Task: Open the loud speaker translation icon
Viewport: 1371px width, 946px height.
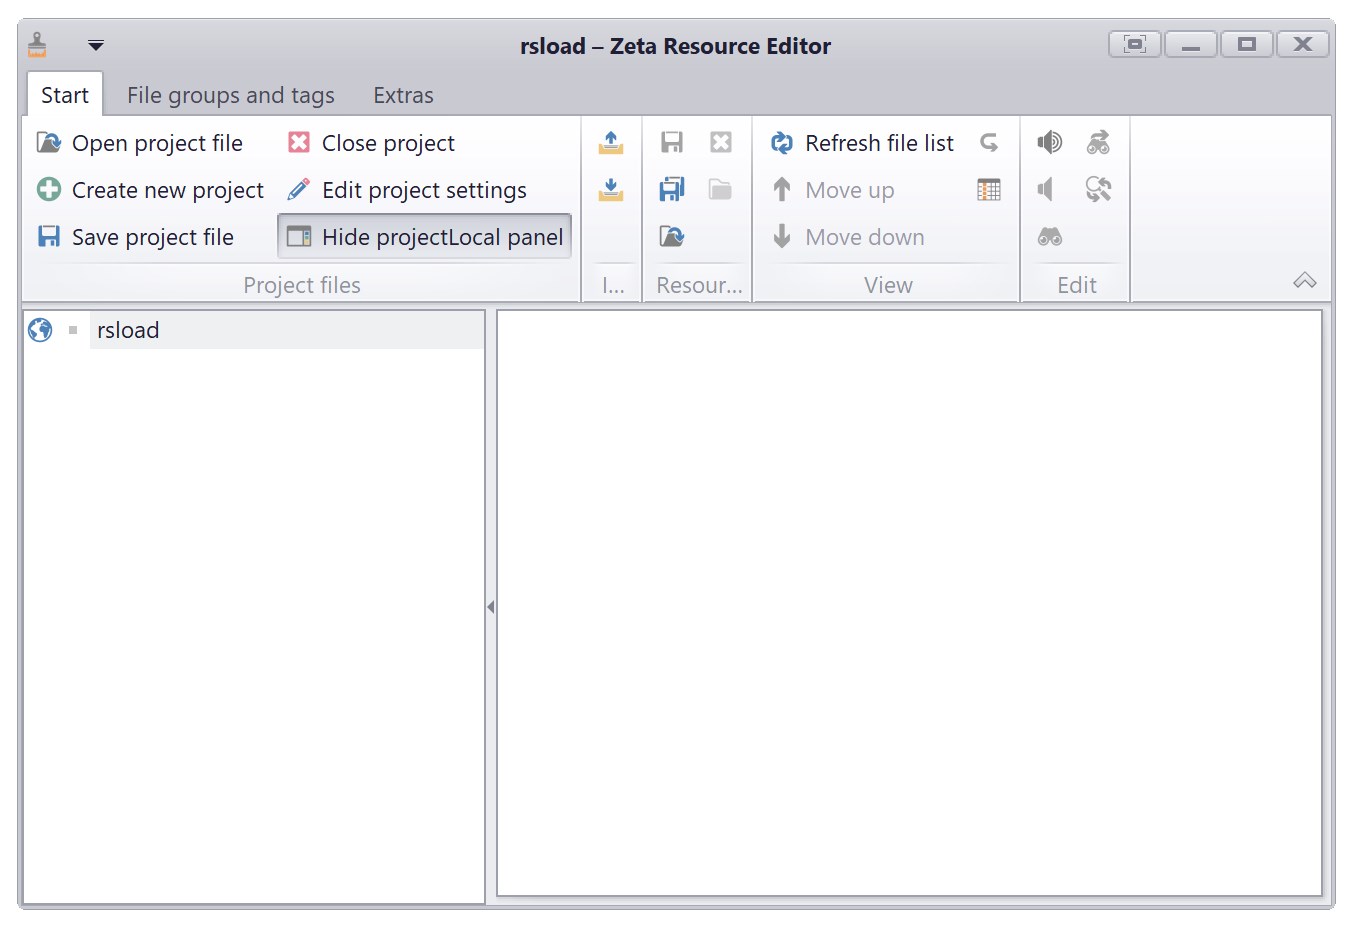Action: point(1048,142)
